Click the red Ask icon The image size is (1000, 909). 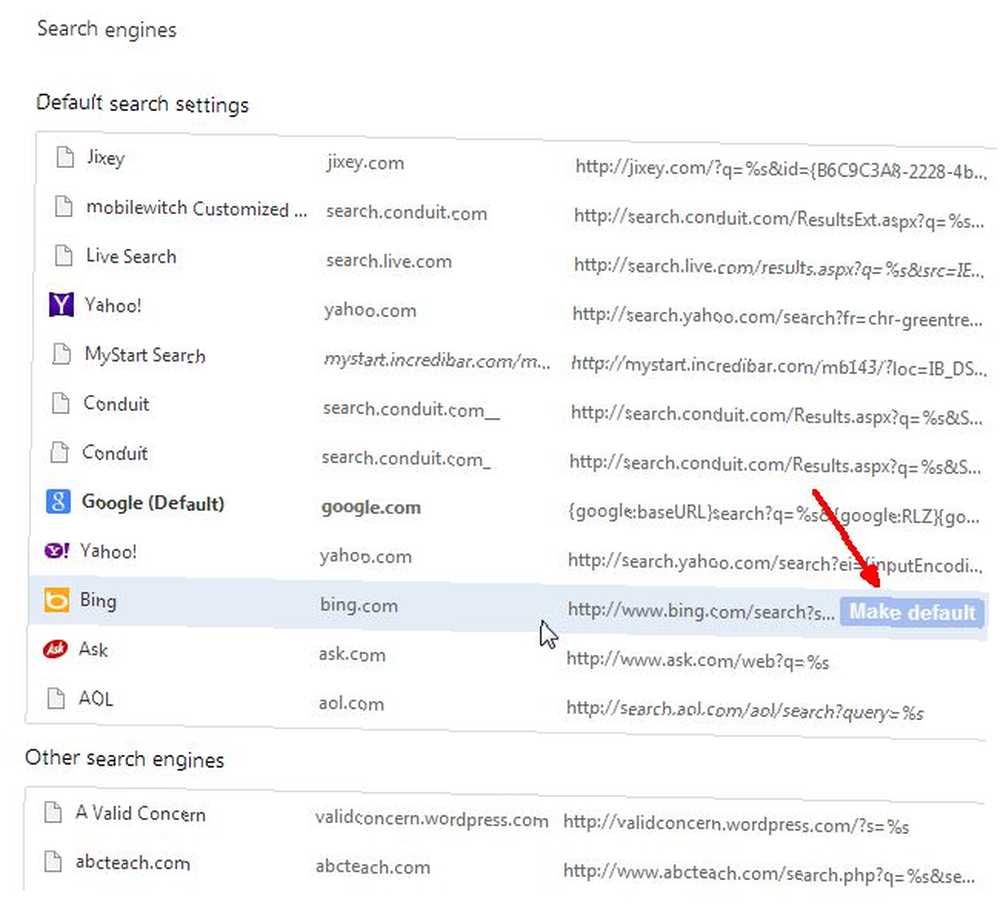[55, 649]
